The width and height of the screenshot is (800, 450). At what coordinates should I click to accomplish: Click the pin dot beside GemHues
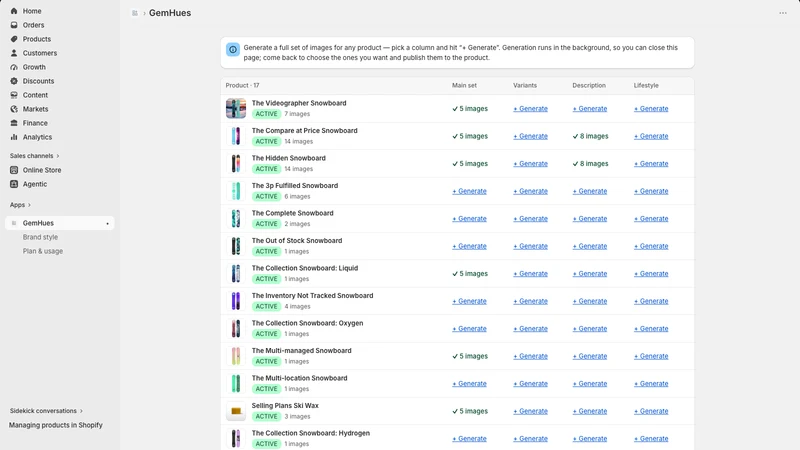click(x=107, y=223)
